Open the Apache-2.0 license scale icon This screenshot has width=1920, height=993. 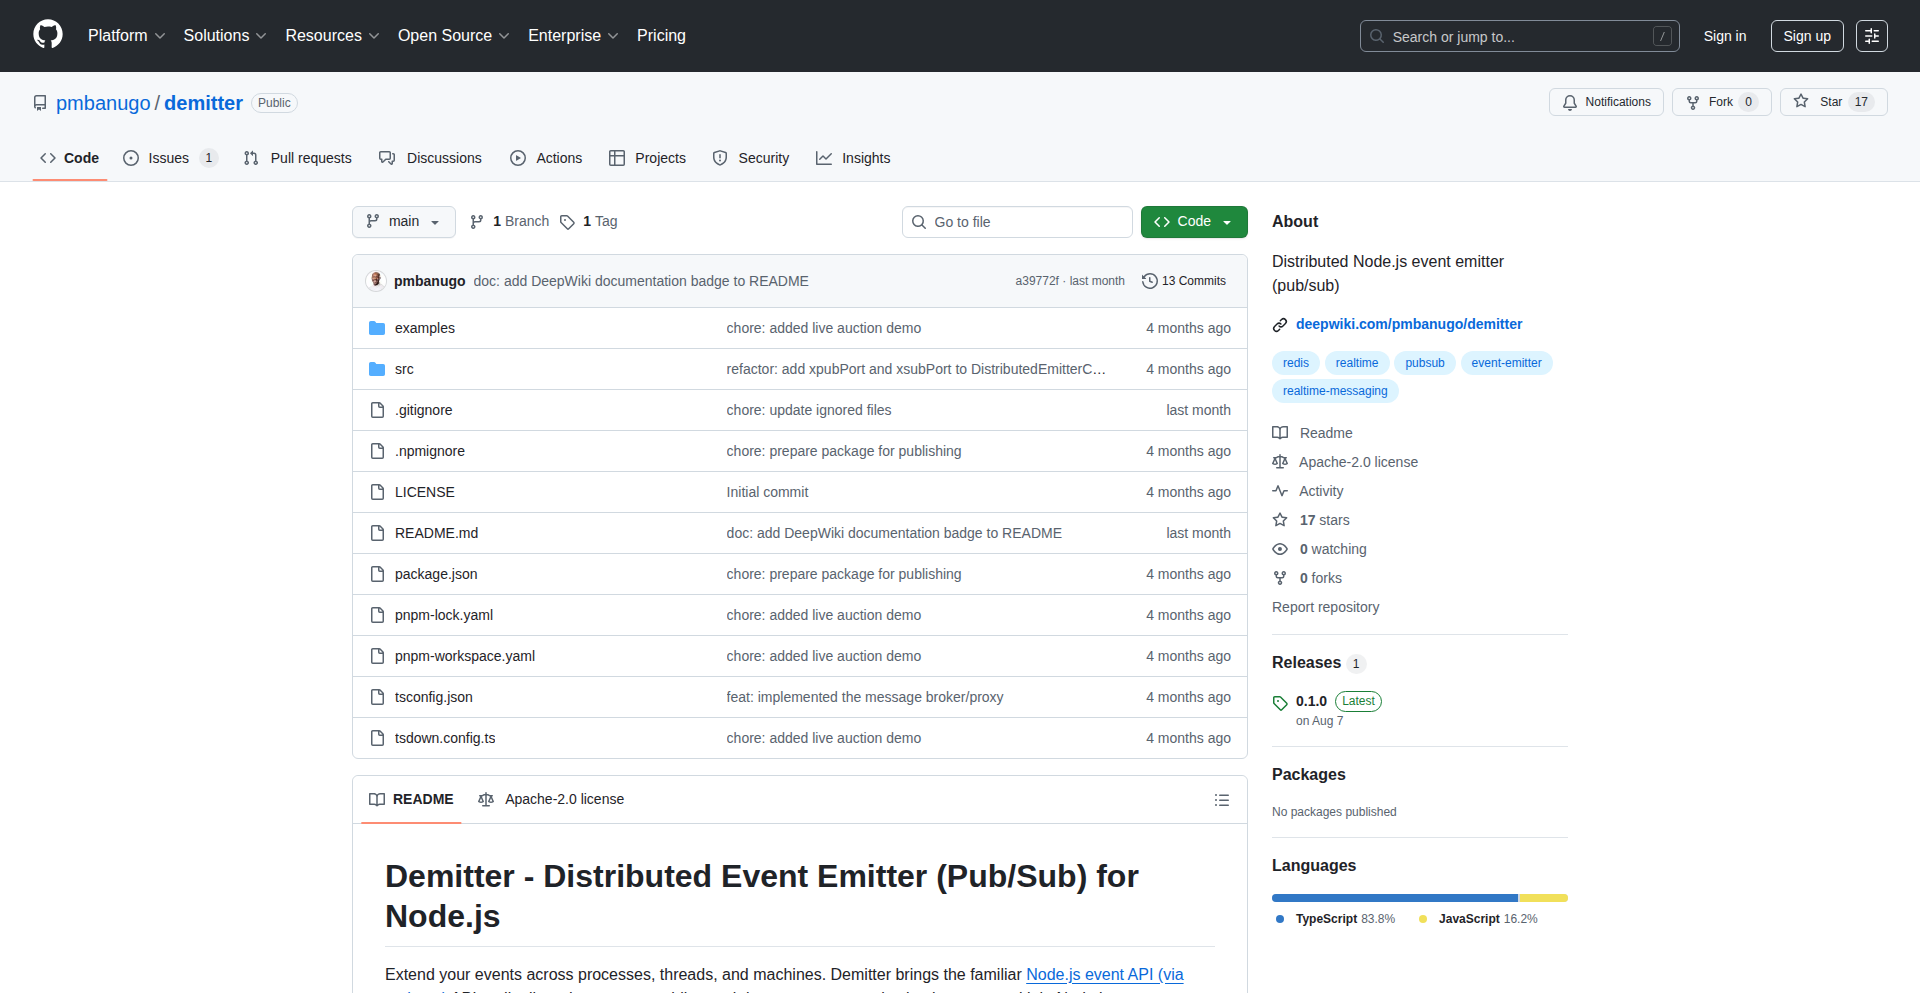tap(486, 799)
